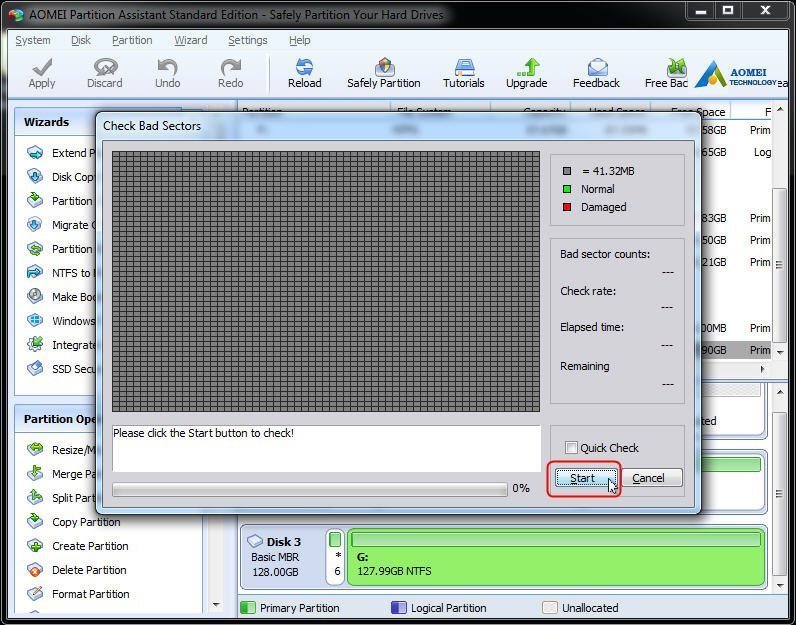Open the Settings menu
The image size is (796, 625).
(248, 40)
